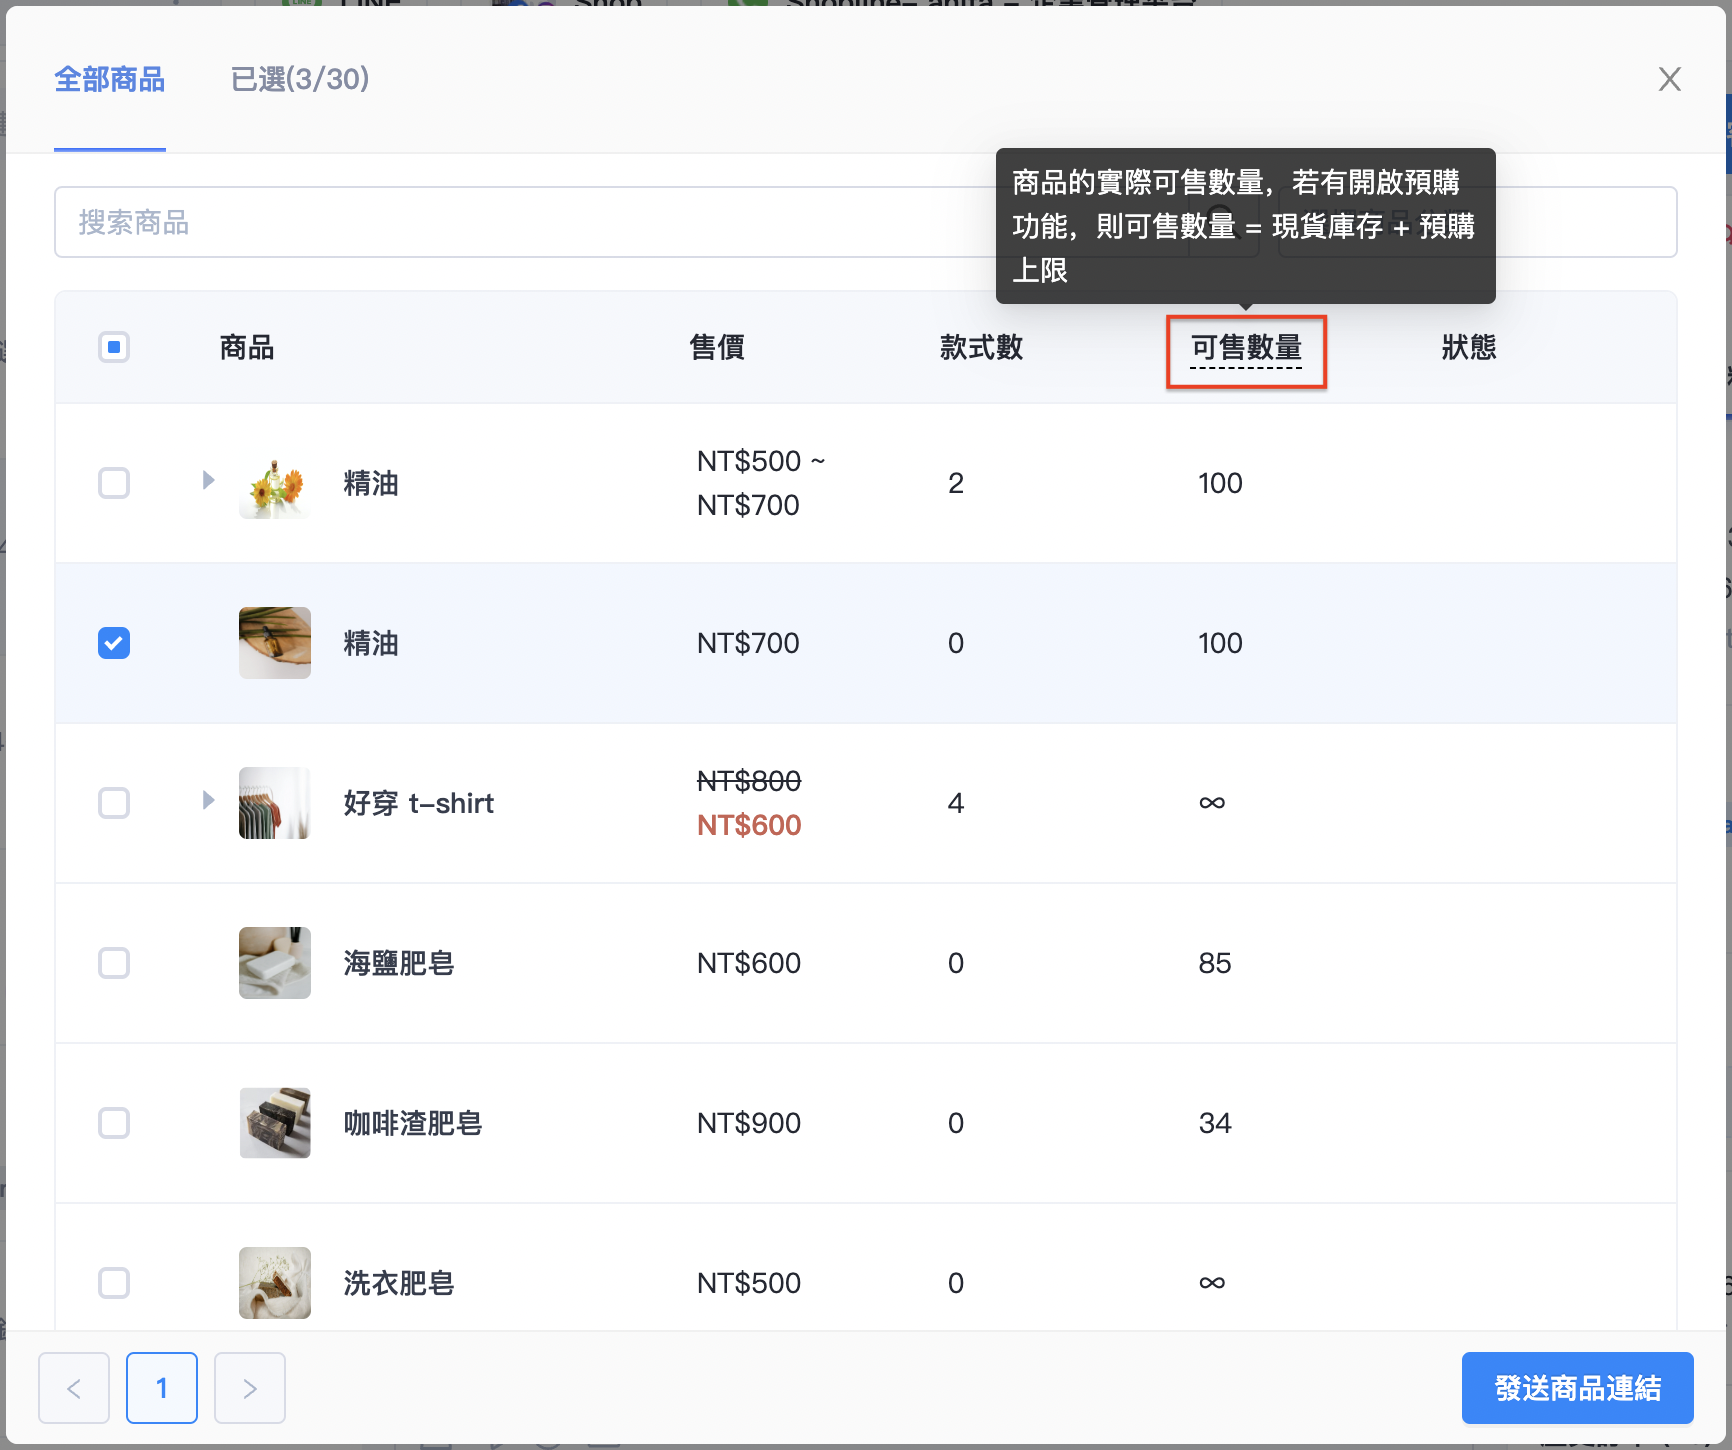The height and width of the screenshot is (1450, 1732).
Task: Click the quantity 85 for 海鹽肥皂
Action: 1215,963
